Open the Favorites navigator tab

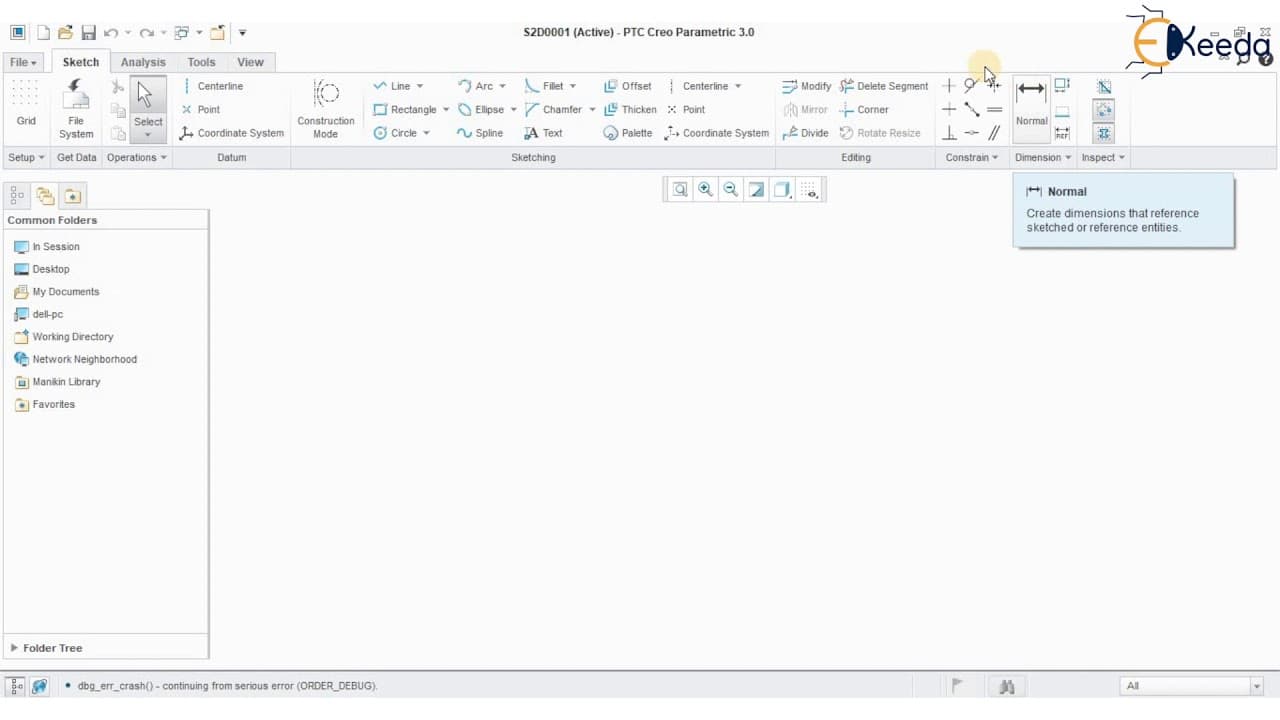click(x=72, y=196)
